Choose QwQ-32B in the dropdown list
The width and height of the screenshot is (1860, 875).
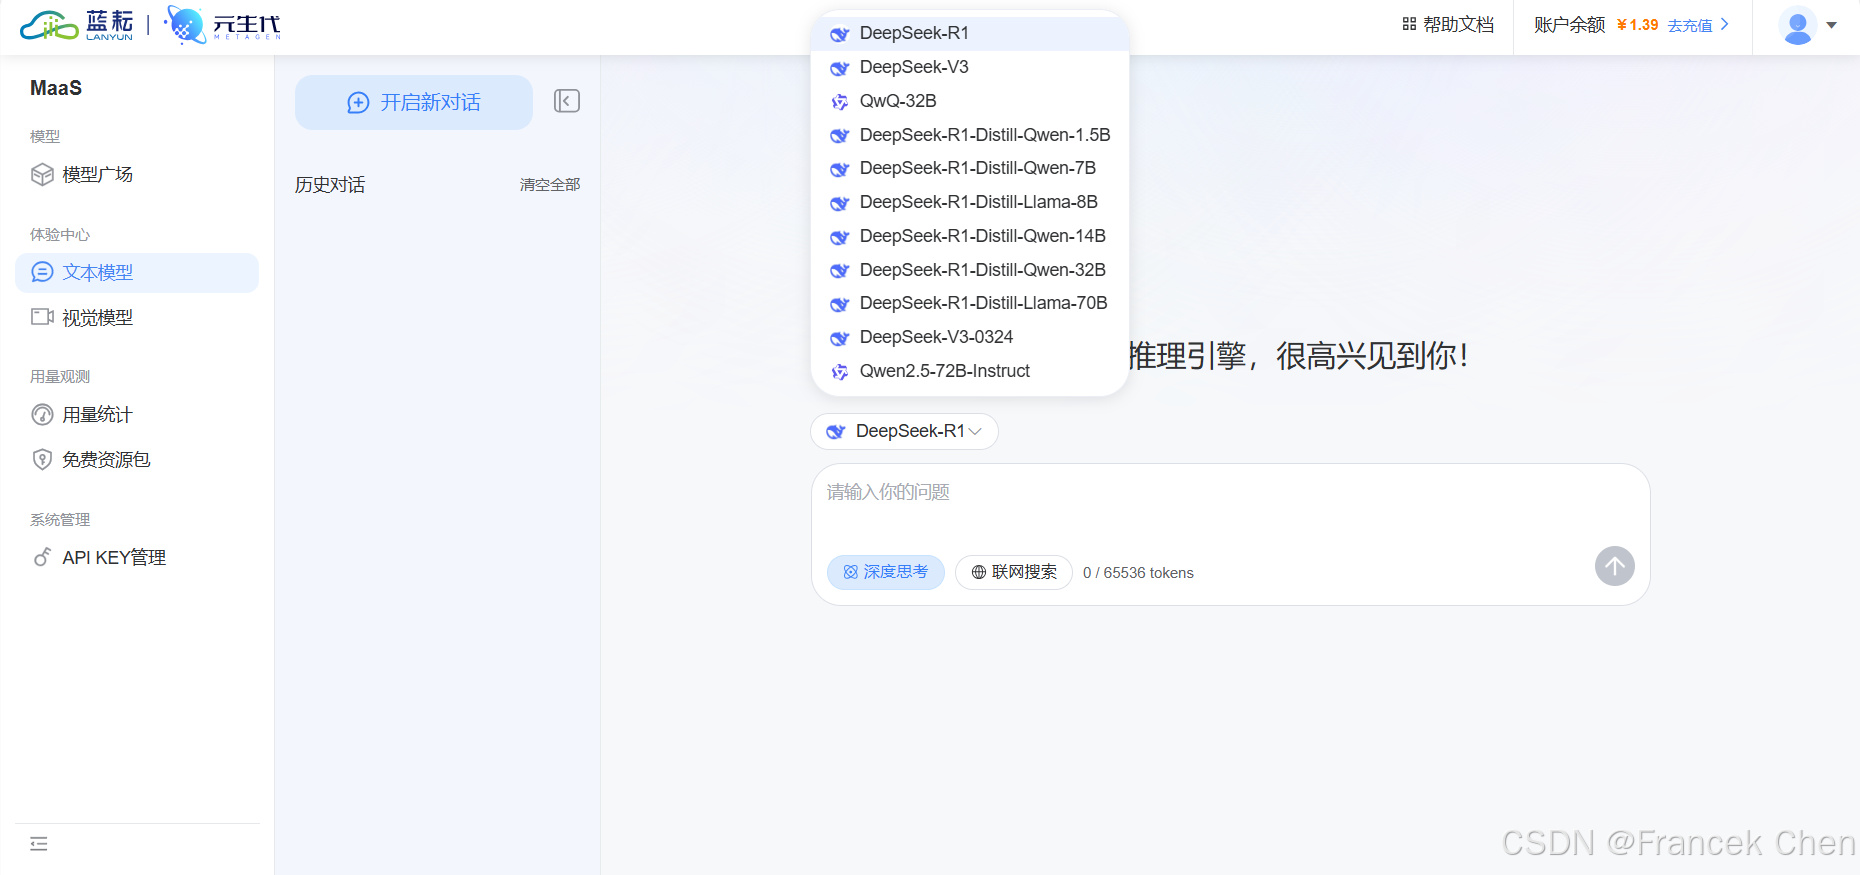coord(970,101)
